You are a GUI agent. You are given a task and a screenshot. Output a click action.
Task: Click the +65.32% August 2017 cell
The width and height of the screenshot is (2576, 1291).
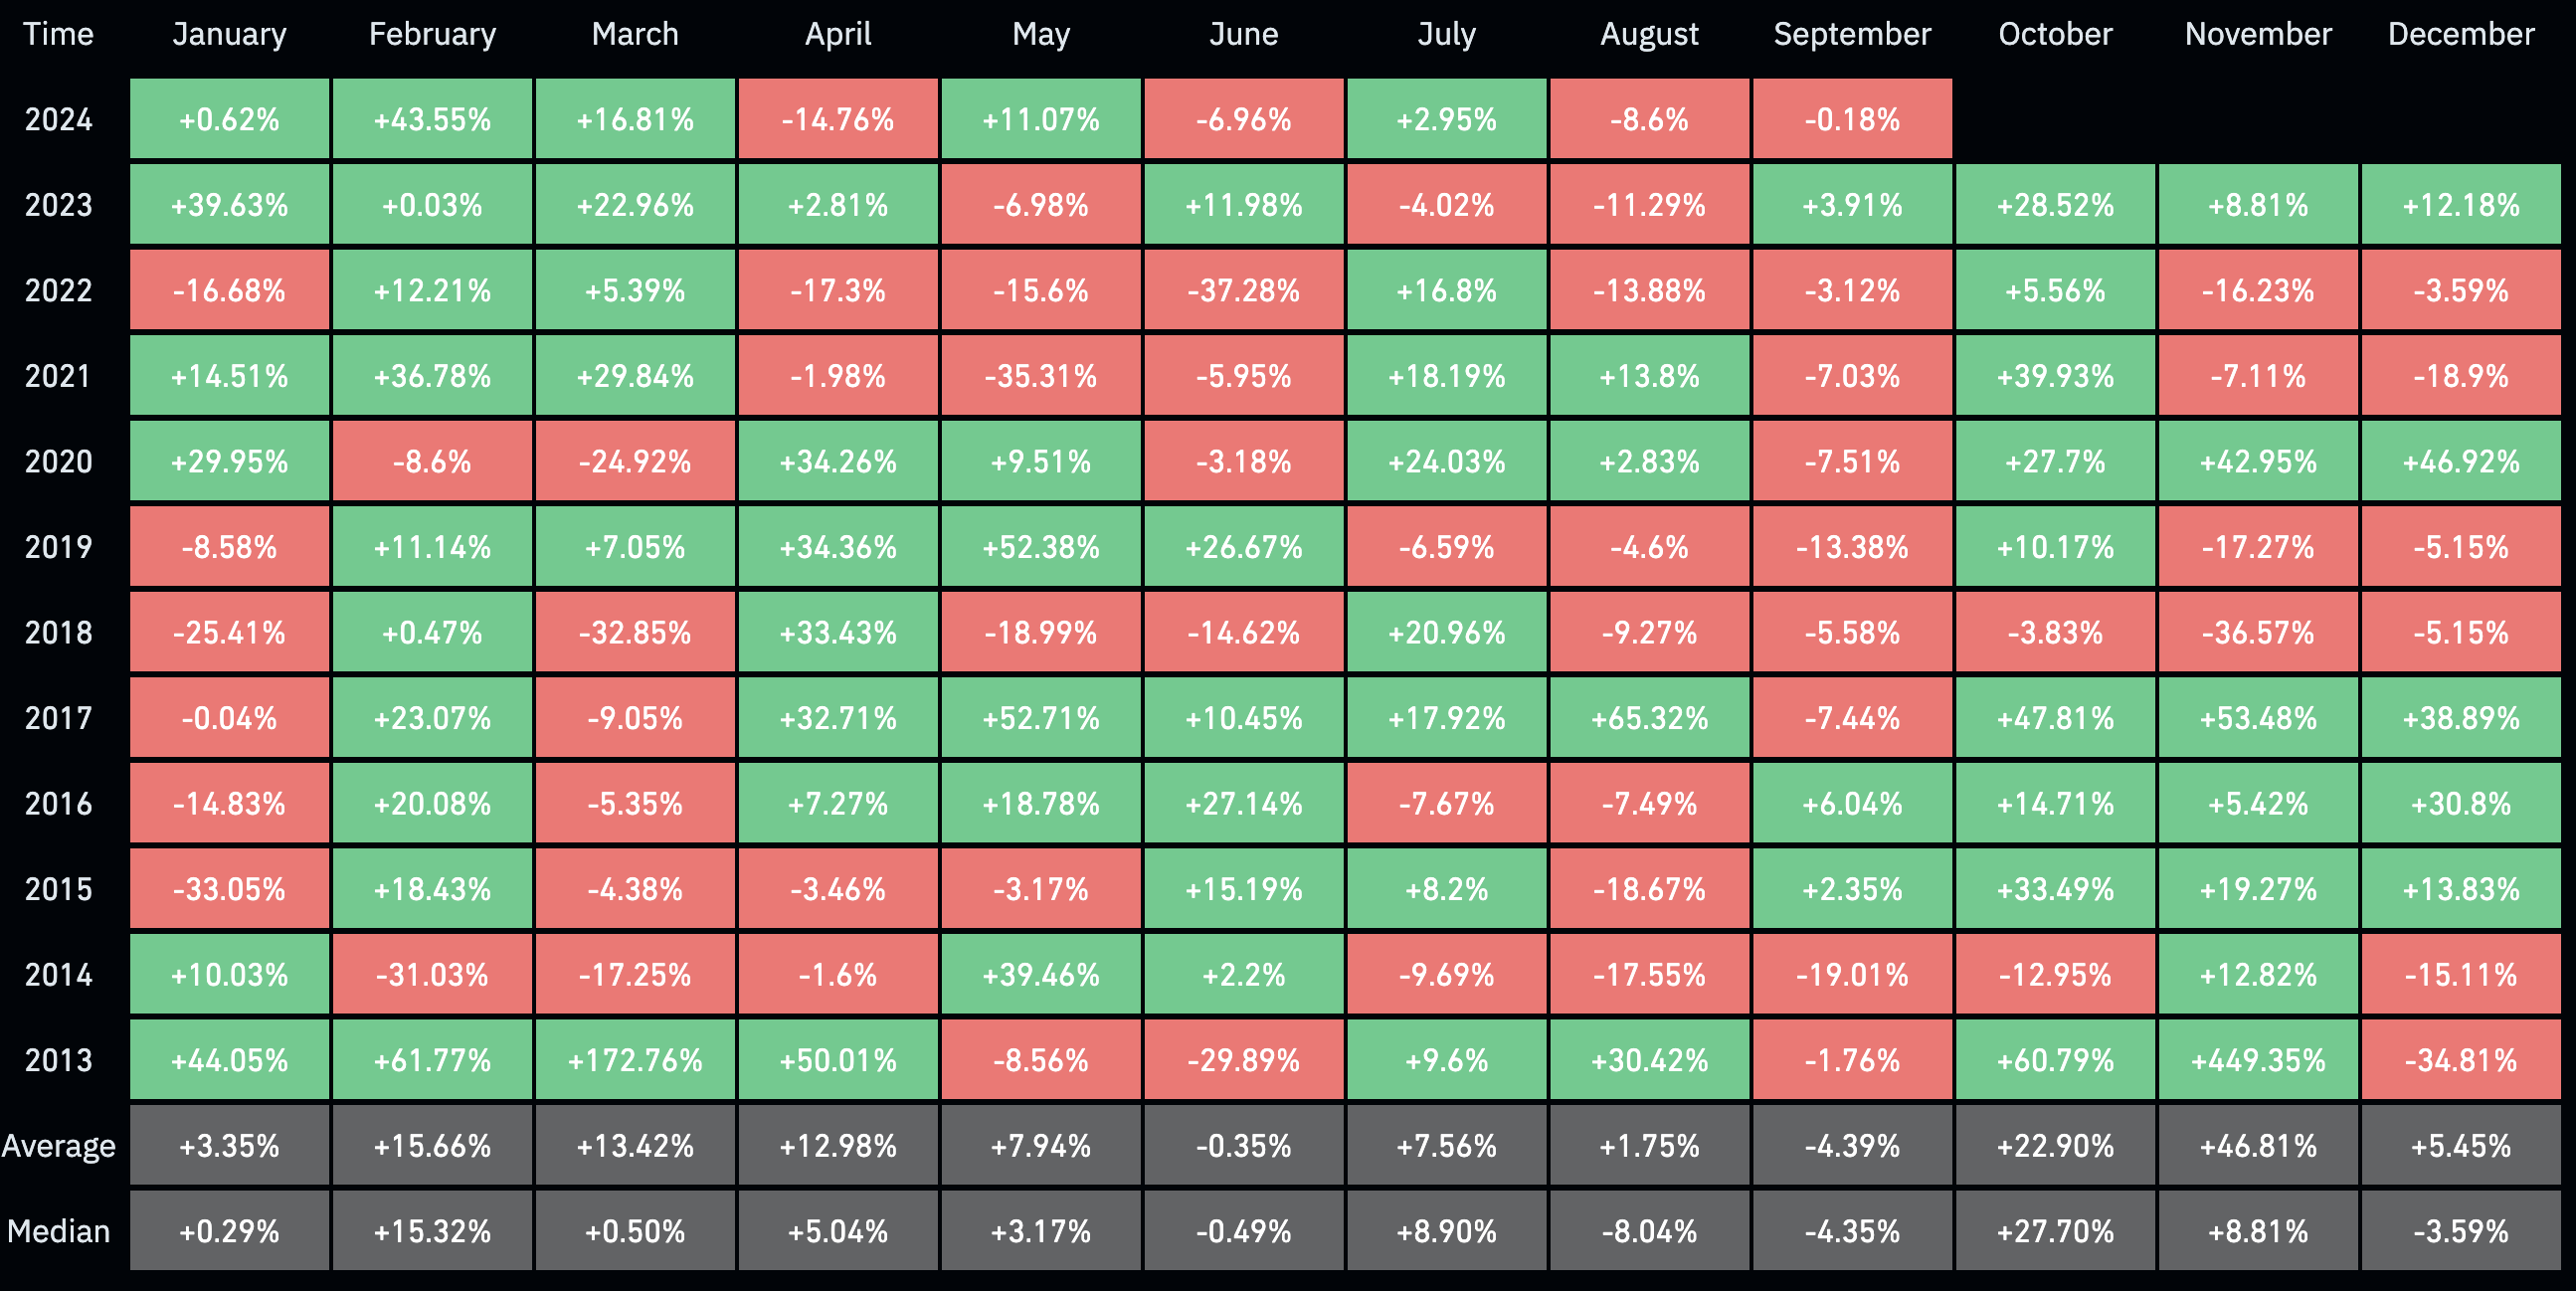point(1649,718)
